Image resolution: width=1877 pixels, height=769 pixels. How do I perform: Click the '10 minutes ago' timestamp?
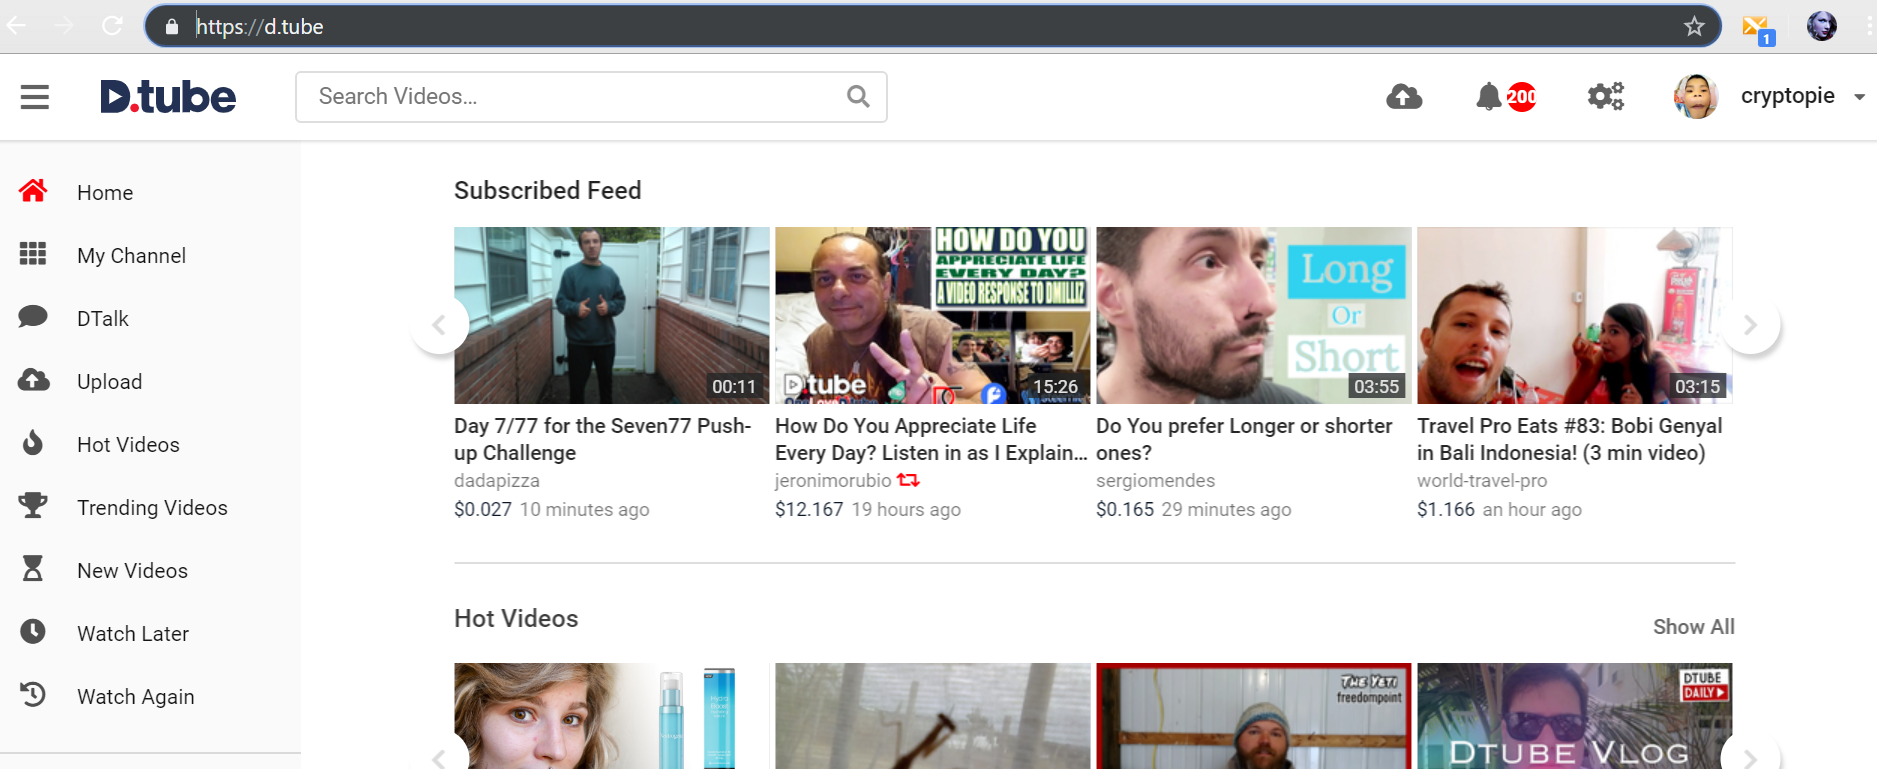[585, 509]
